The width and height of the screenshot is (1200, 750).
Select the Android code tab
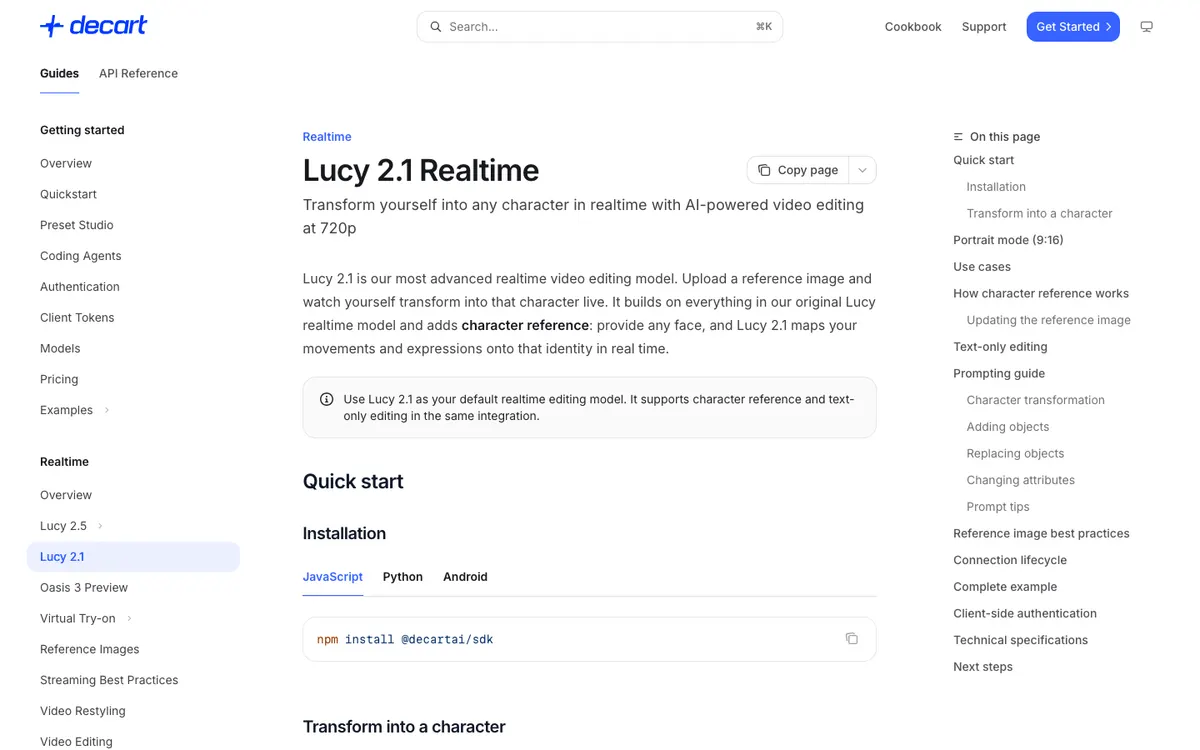coord(465,577)
